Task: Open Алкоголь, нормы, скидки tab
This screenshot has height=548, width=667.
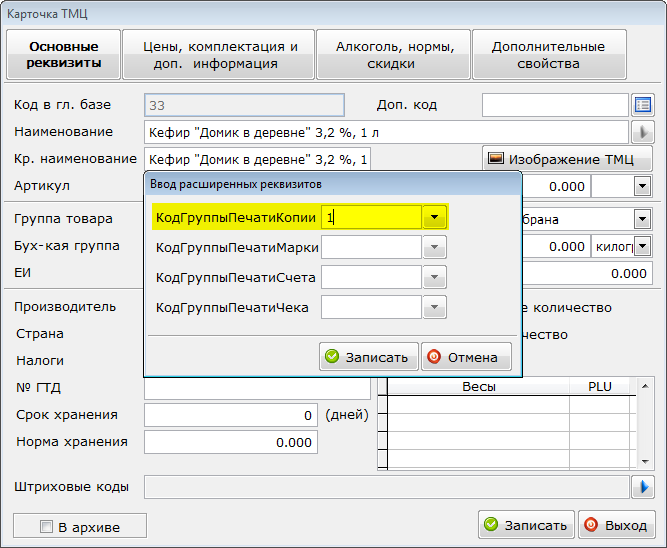Action: click(x=394, y=54)
